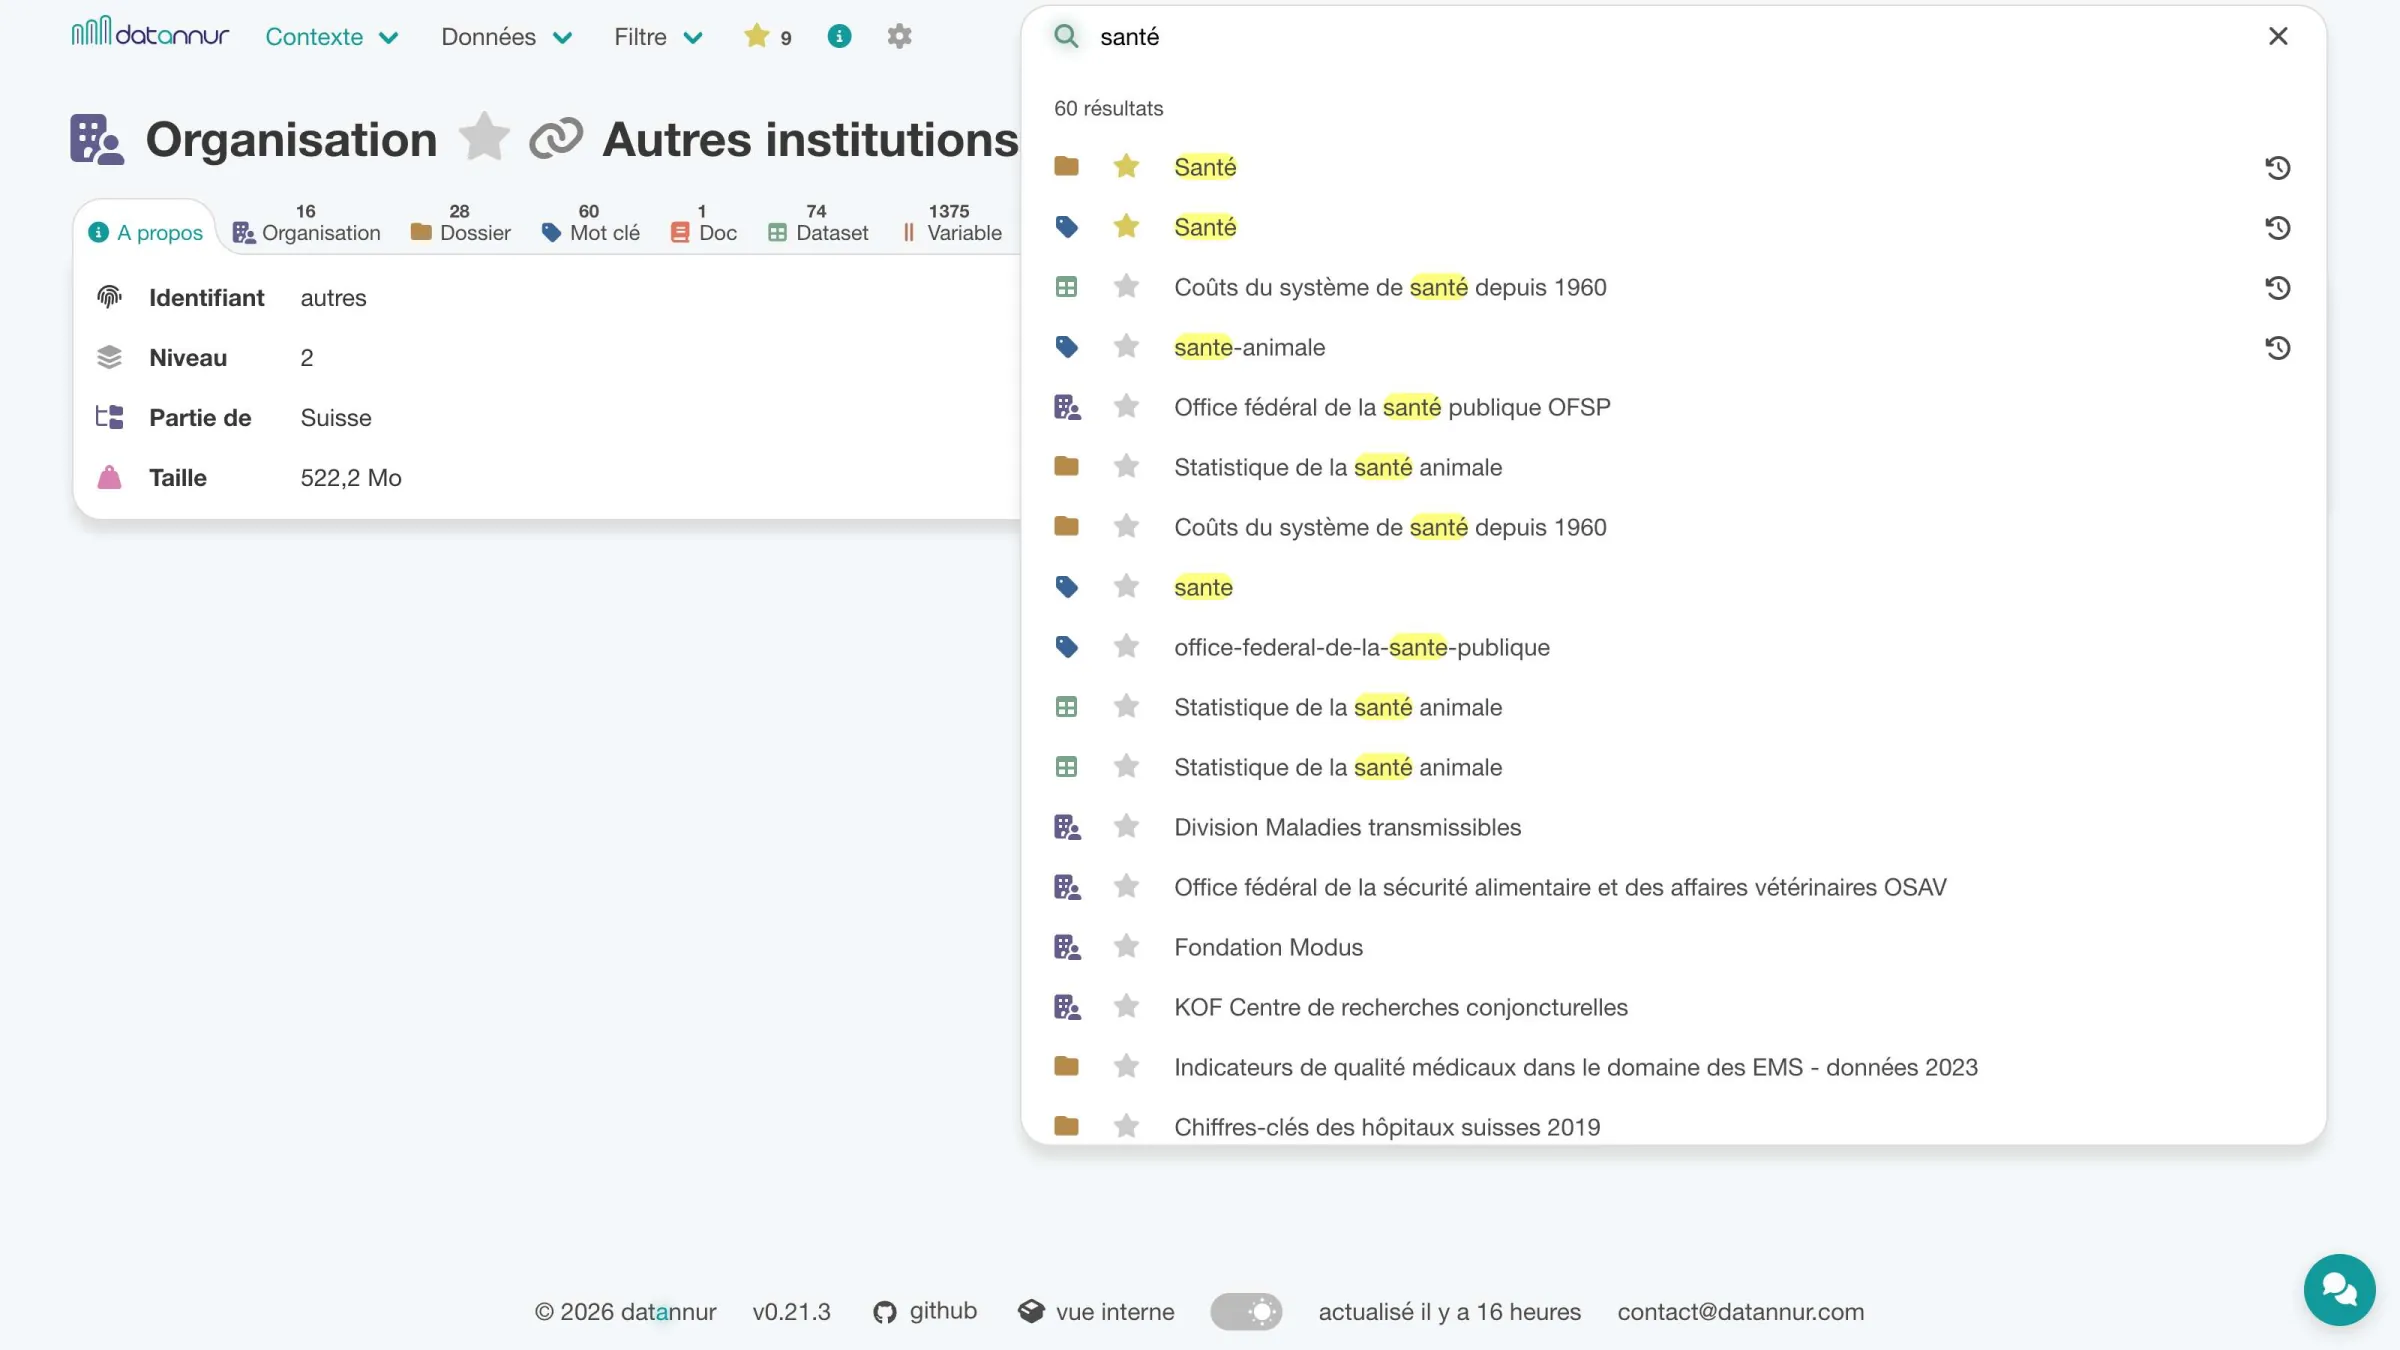Favorite Office fédéral de la santé publique OFSP

[x=1126, y=406]
